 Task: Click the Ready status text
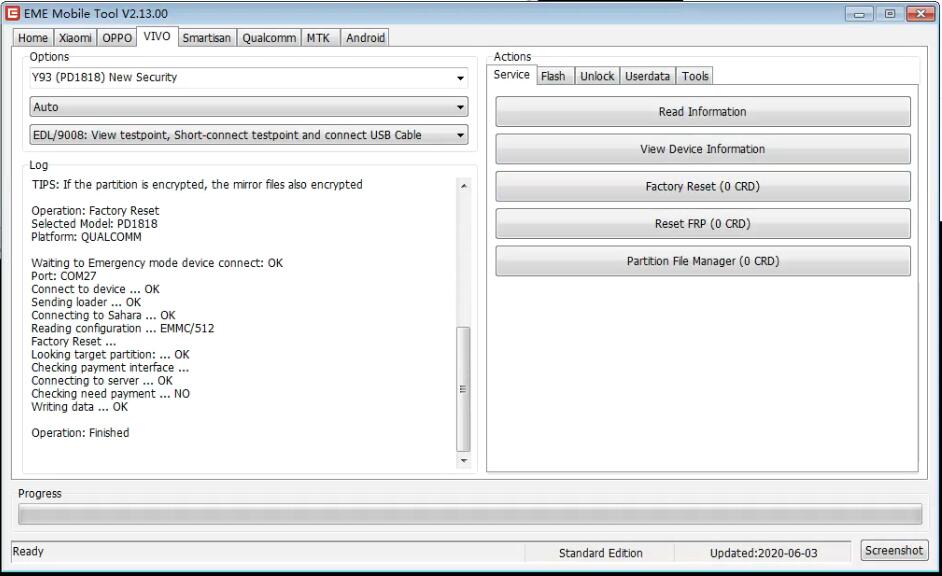point(28,551)
